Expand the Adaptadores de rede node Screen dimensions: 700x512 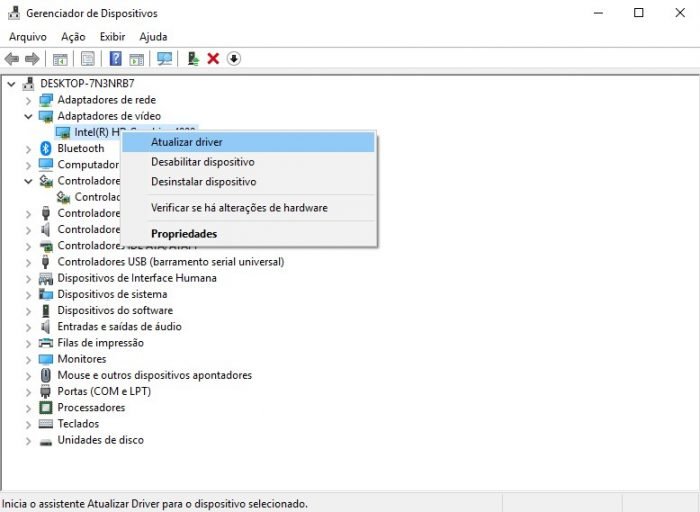(28, 100)
